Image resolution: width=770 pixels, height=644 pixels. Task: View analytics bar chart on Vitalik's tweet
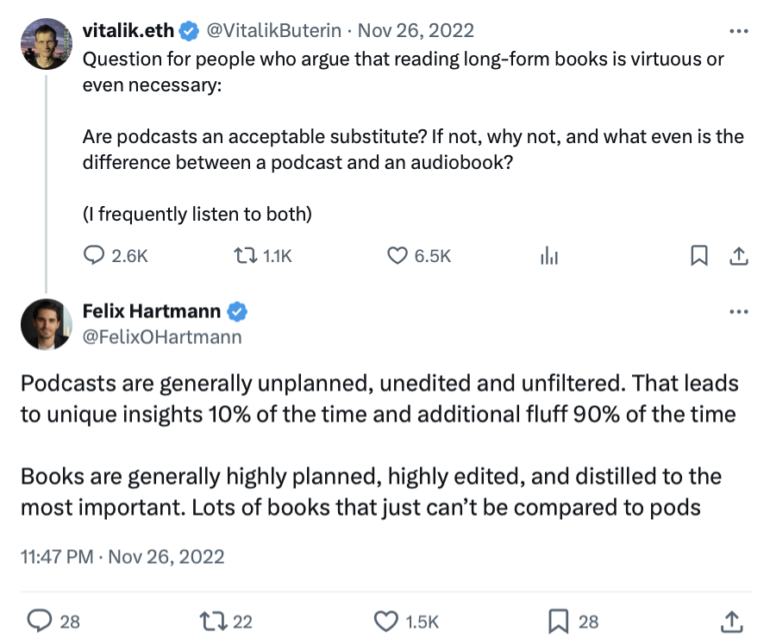tap(548, 256)
